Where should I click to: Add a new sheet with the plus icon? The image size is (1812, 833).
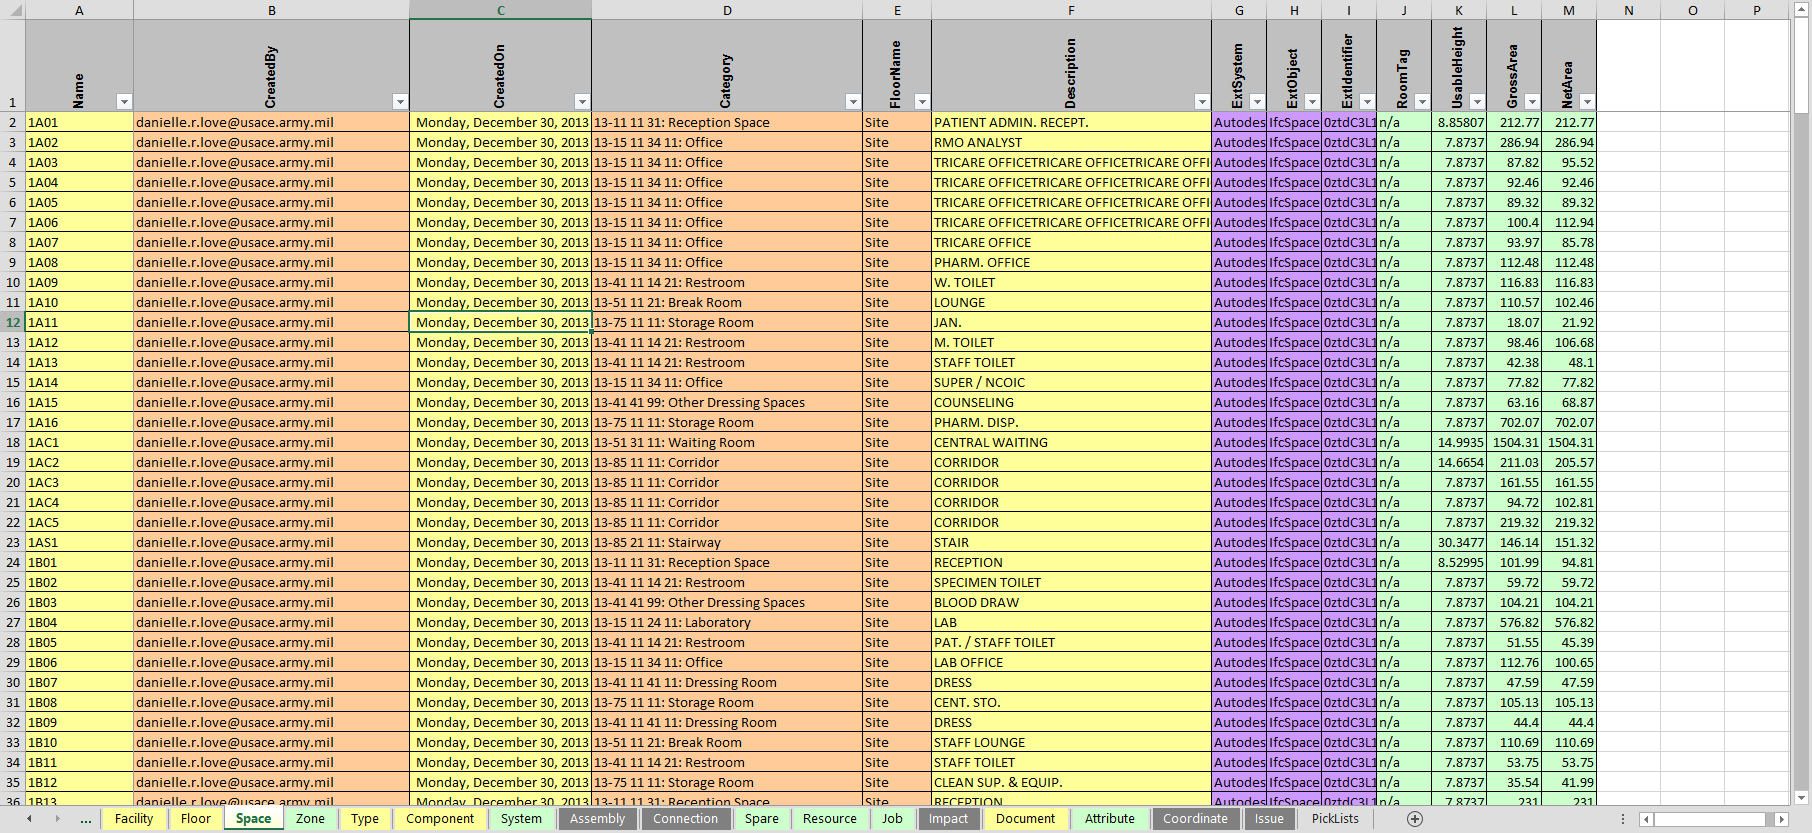[x=1414, y=819]
